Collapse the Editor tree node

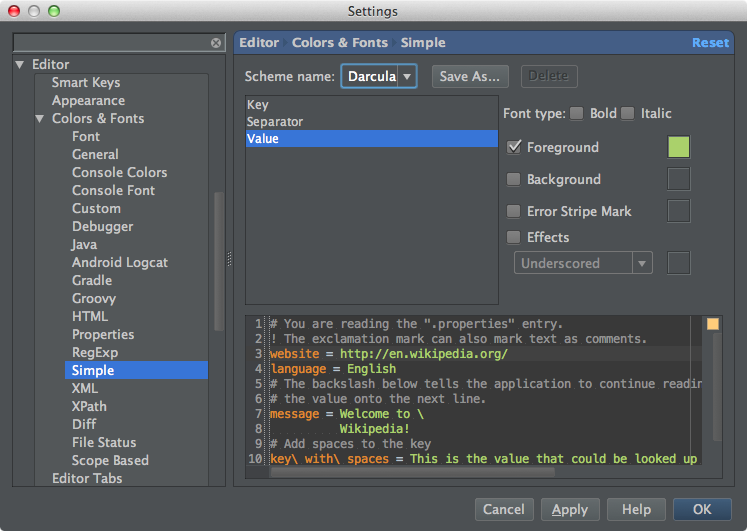tap(20, 64)
